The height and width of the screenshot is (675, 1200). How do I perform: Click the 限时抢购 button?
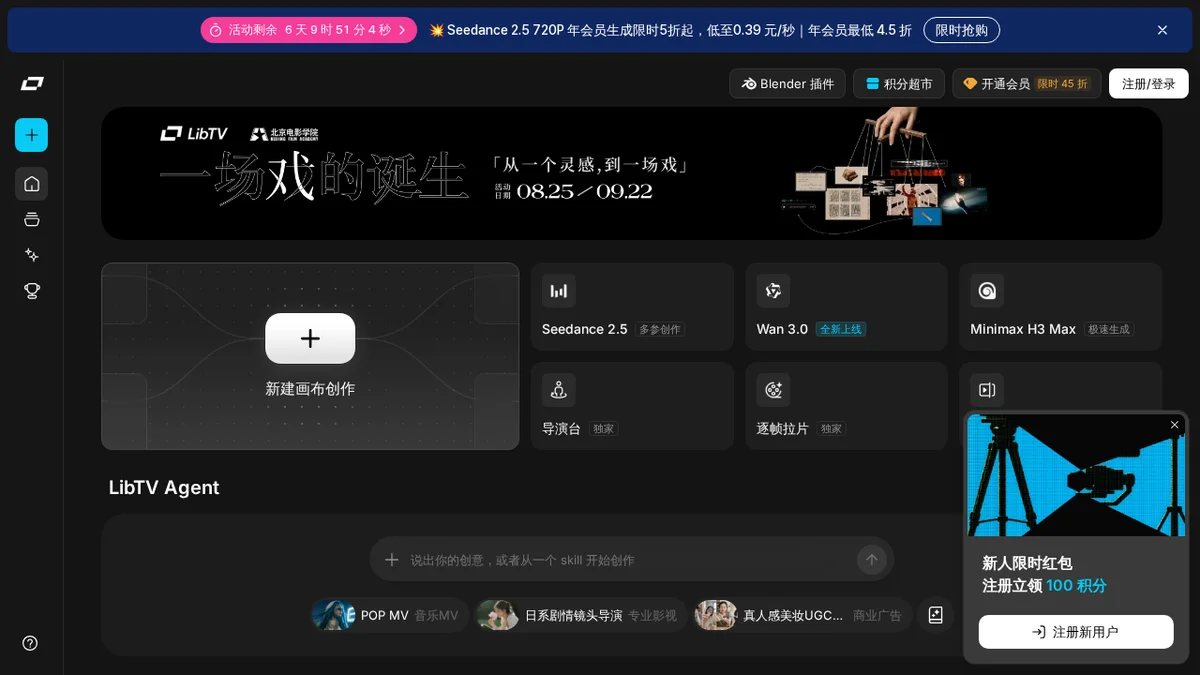pos(961,30)
